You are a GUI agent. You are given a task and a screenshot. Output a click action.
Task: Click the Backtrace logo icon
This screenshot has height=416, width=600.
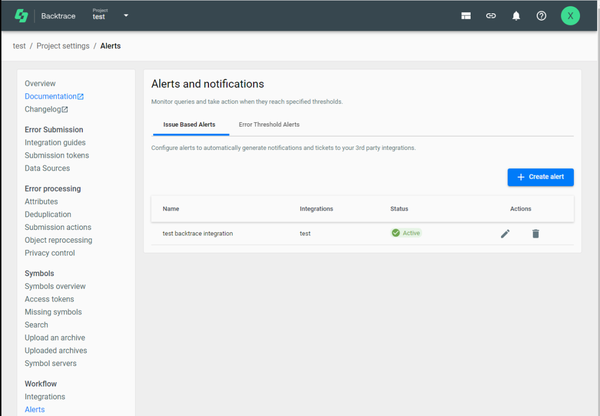tap(20, 16)
